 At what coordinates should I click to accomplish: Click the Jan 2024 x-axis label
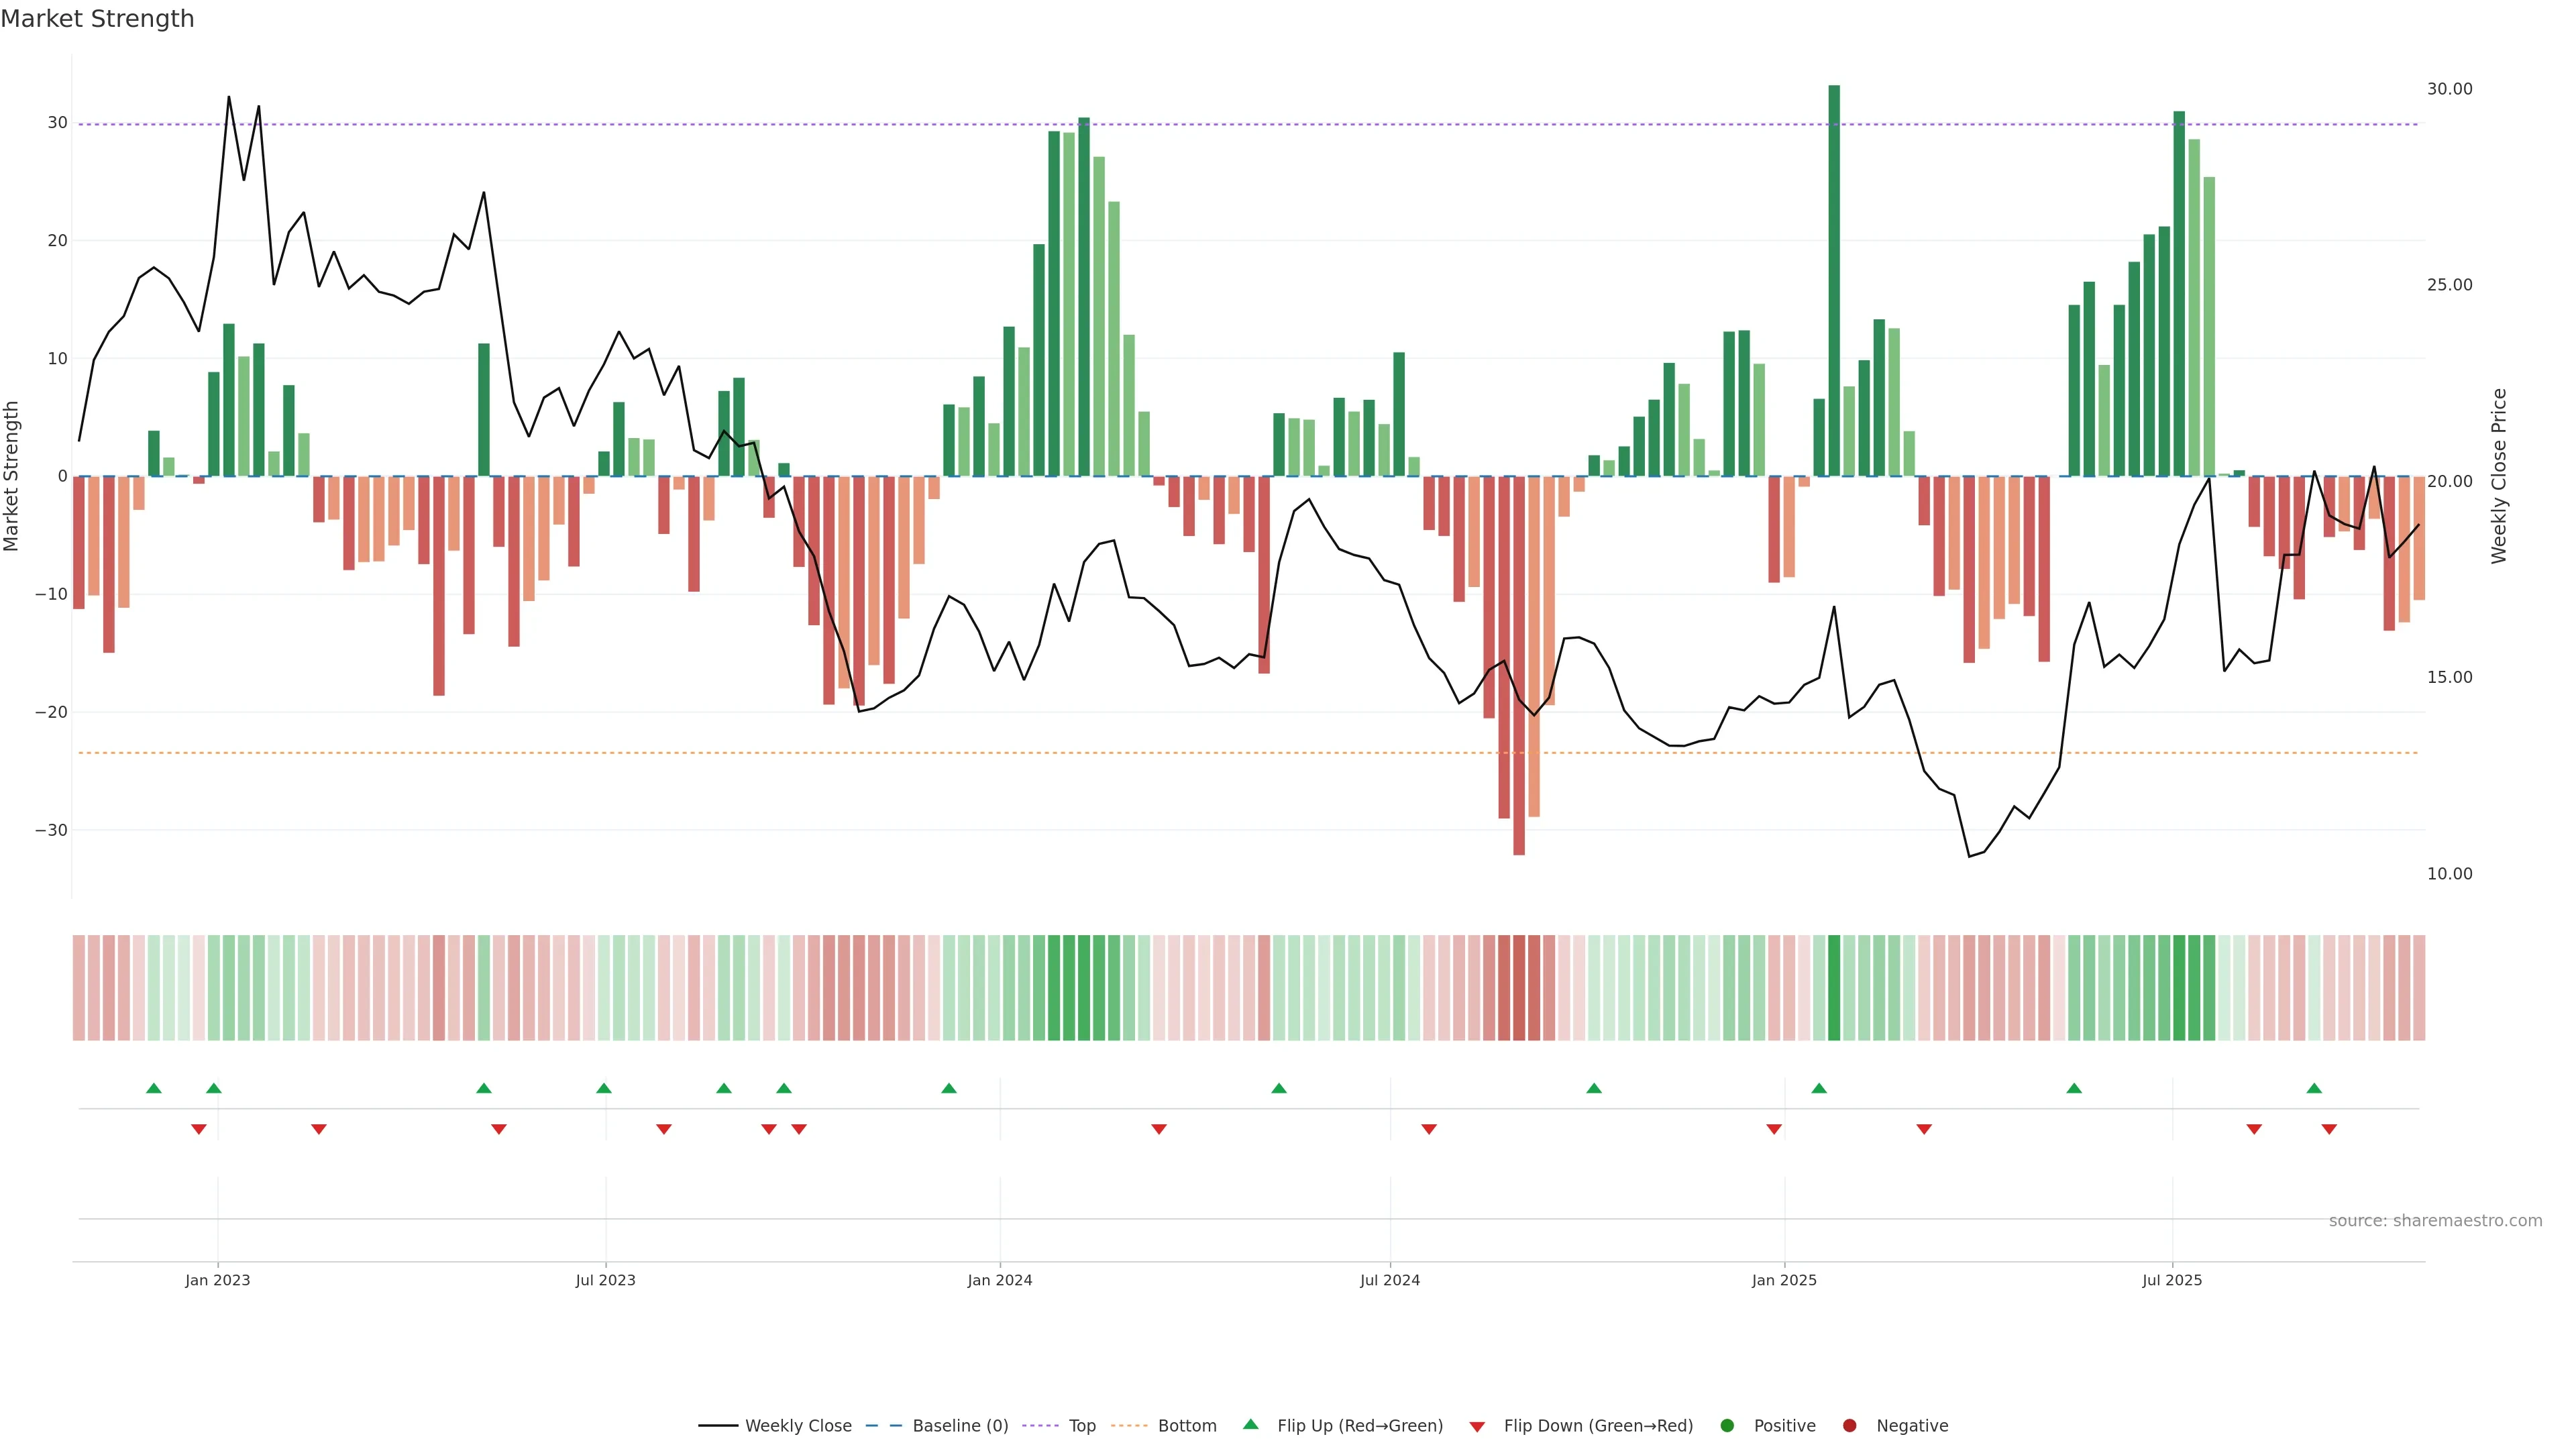999,1280
